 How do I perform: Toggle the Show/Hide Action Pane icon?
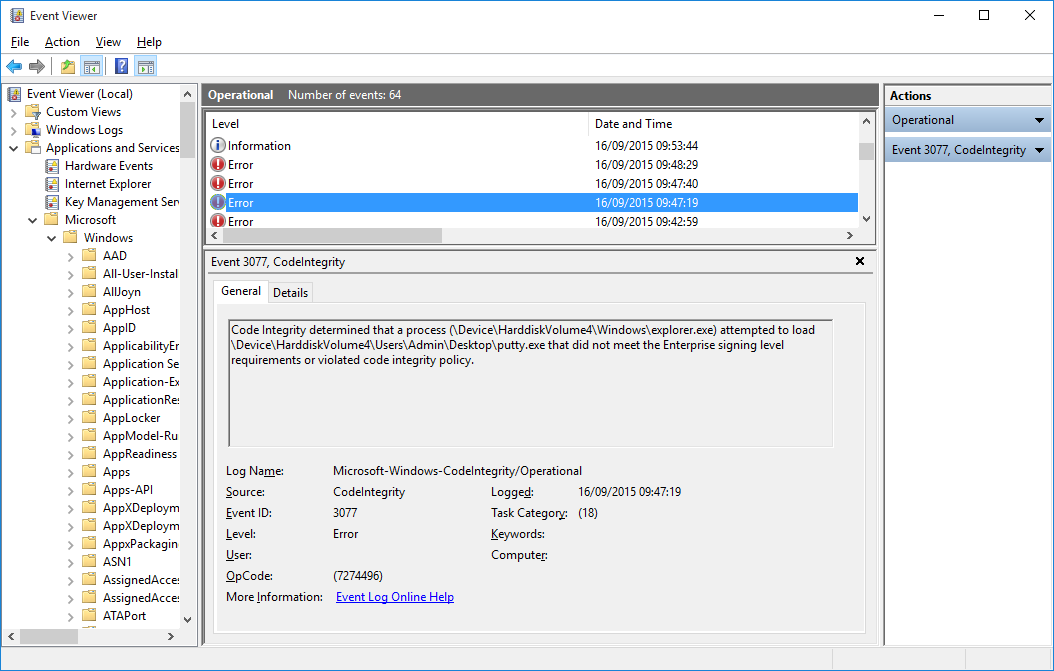pos(146,66)
